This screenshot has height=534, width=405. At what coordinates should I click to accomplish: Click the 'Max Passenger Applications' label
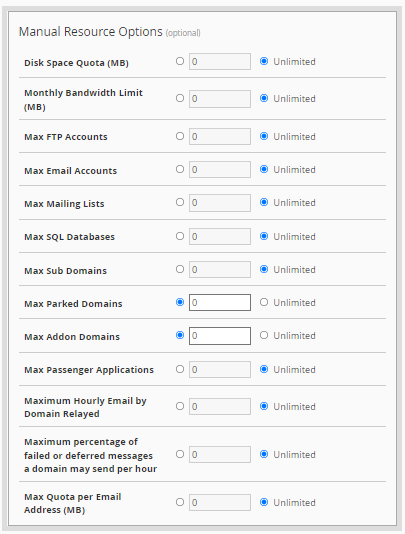89,370
